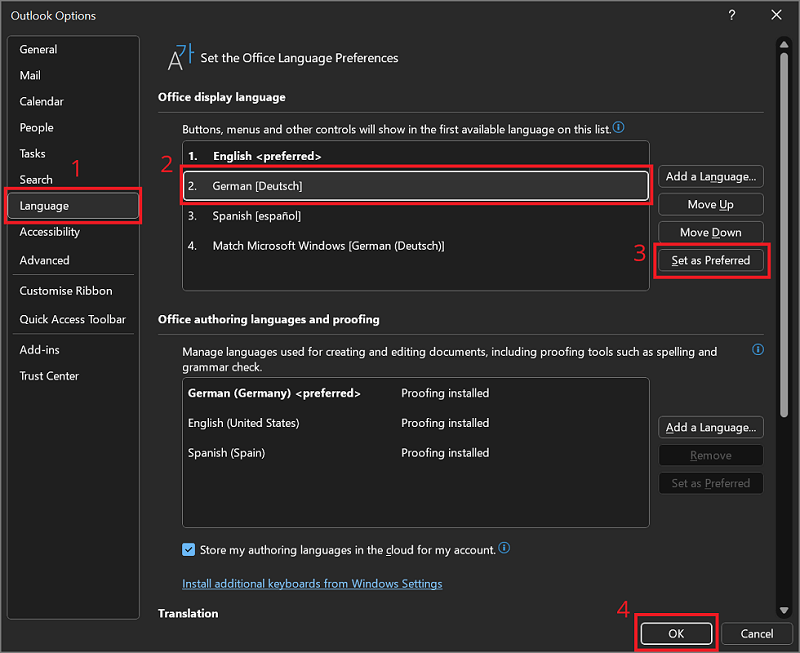Click info icon beside authoring languages description
Image resolution: width=800 pixels, height=653 pixels.
tap(758, 349)
